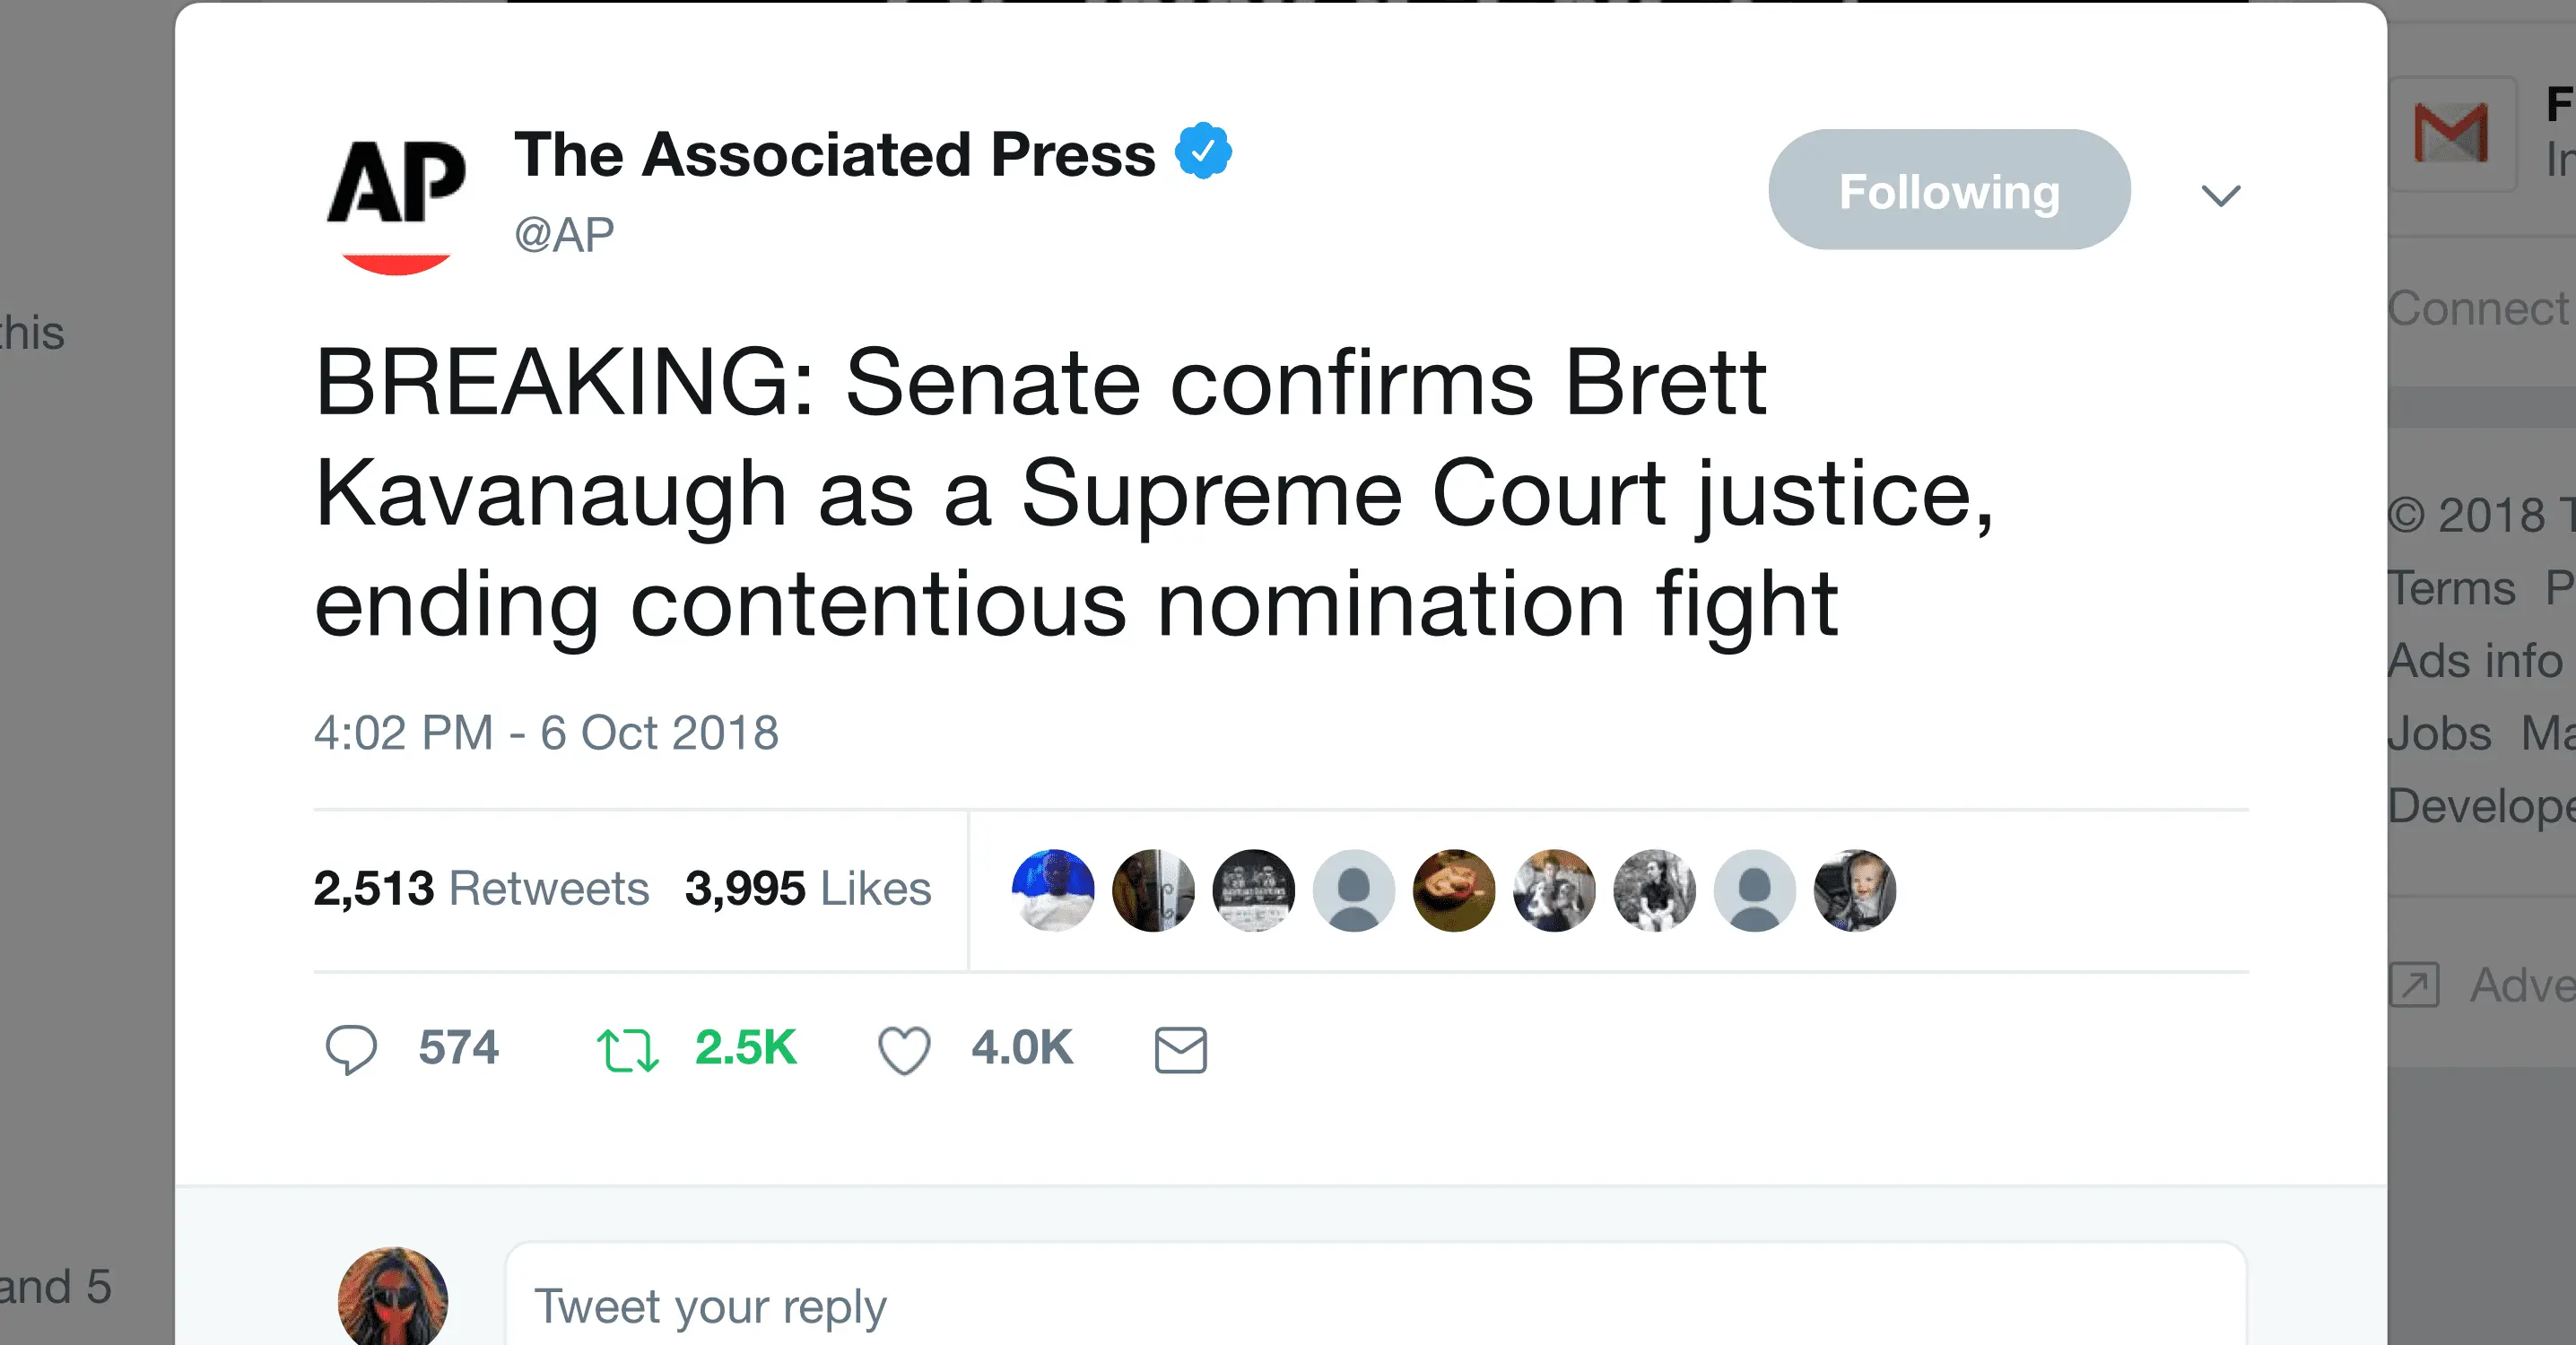Open the Jobs footer link
2576x1345 pixels.
pyautogui.click(x=2440, y=734)
